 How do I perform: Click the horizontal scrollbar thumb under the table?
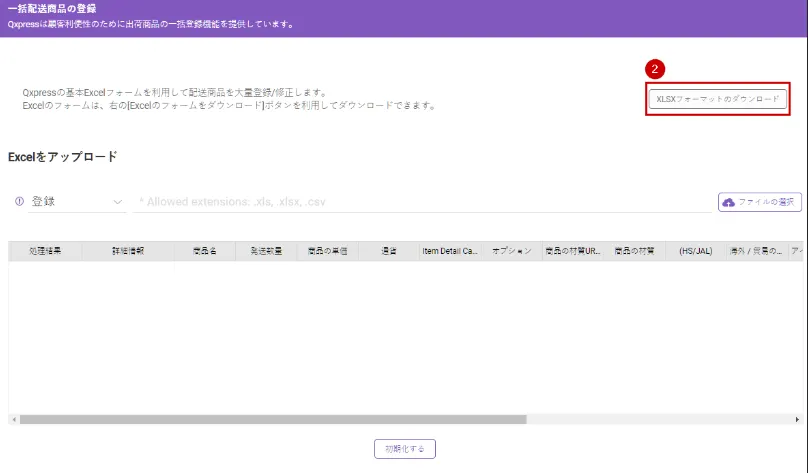(x=273, y=419)
